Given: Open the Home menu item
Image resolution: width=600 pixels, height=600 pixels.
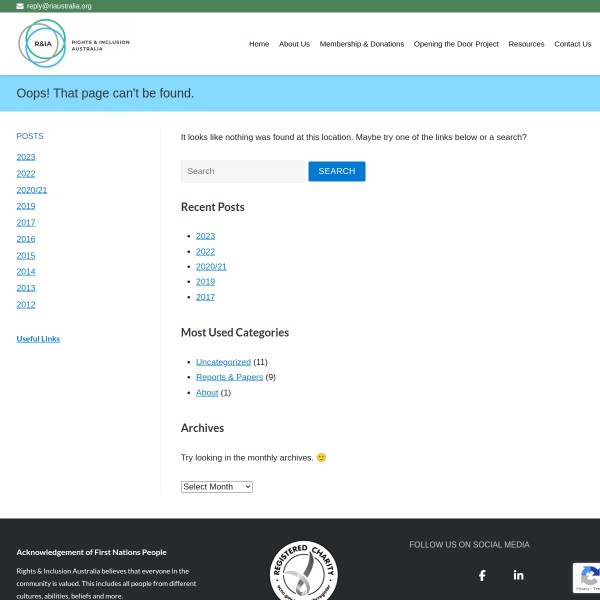Looking at the screenshot, I should 259,44.
